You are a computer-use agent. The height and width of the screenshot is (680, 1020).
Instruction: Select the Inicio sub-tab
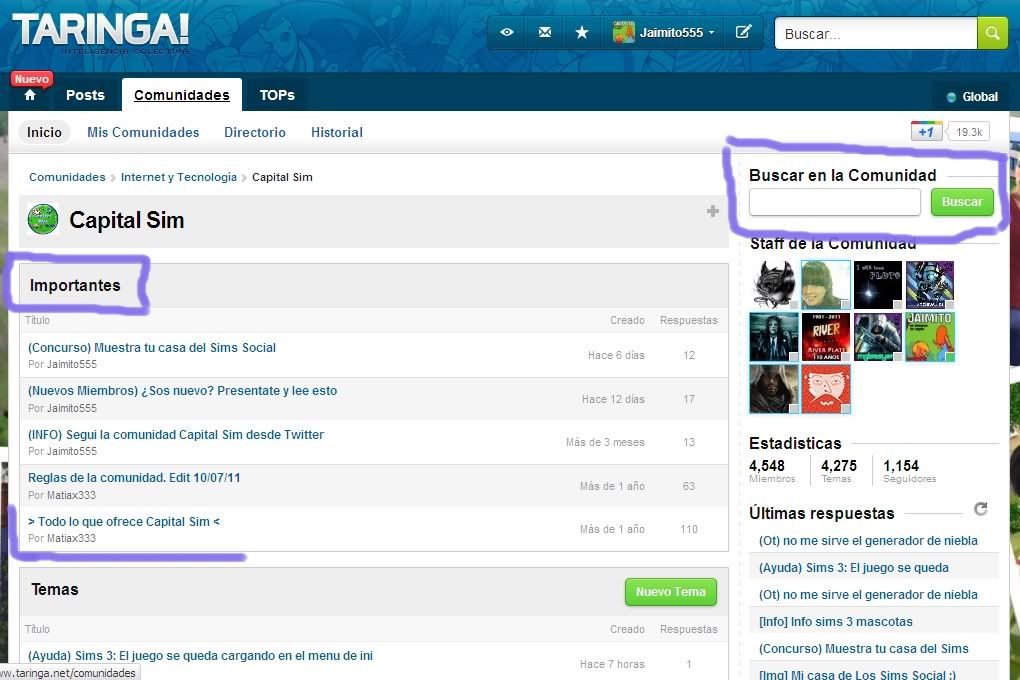[x=44, y=132]
